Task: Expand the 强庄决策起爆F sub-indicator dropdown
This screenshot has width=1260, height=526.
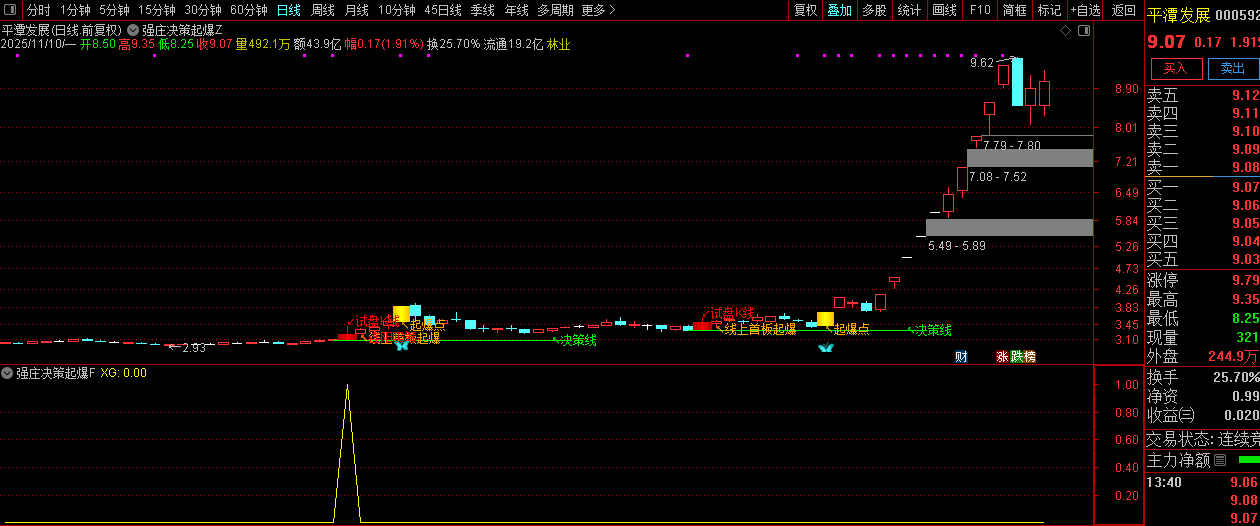Action: 7,373
